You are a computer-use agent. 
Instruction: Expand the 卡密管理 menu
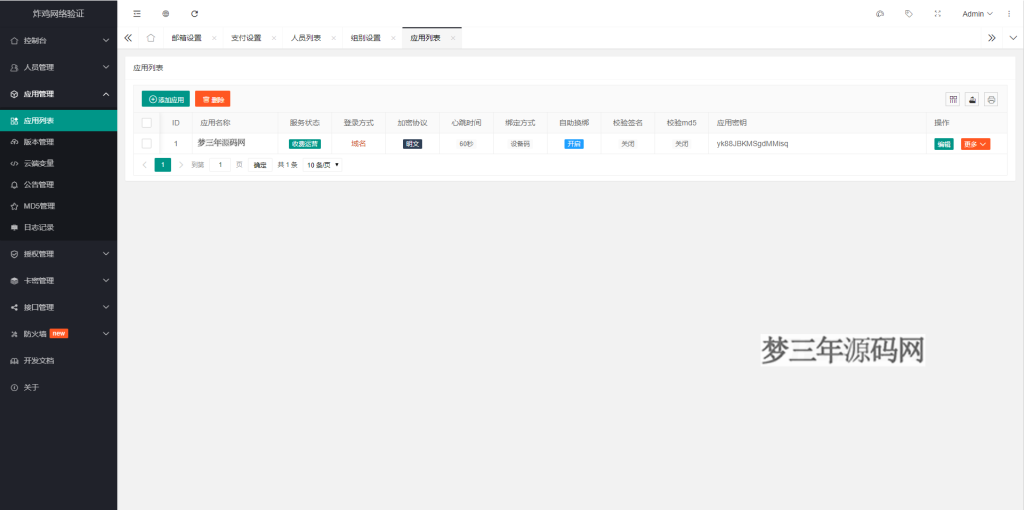tap(59, 281)
